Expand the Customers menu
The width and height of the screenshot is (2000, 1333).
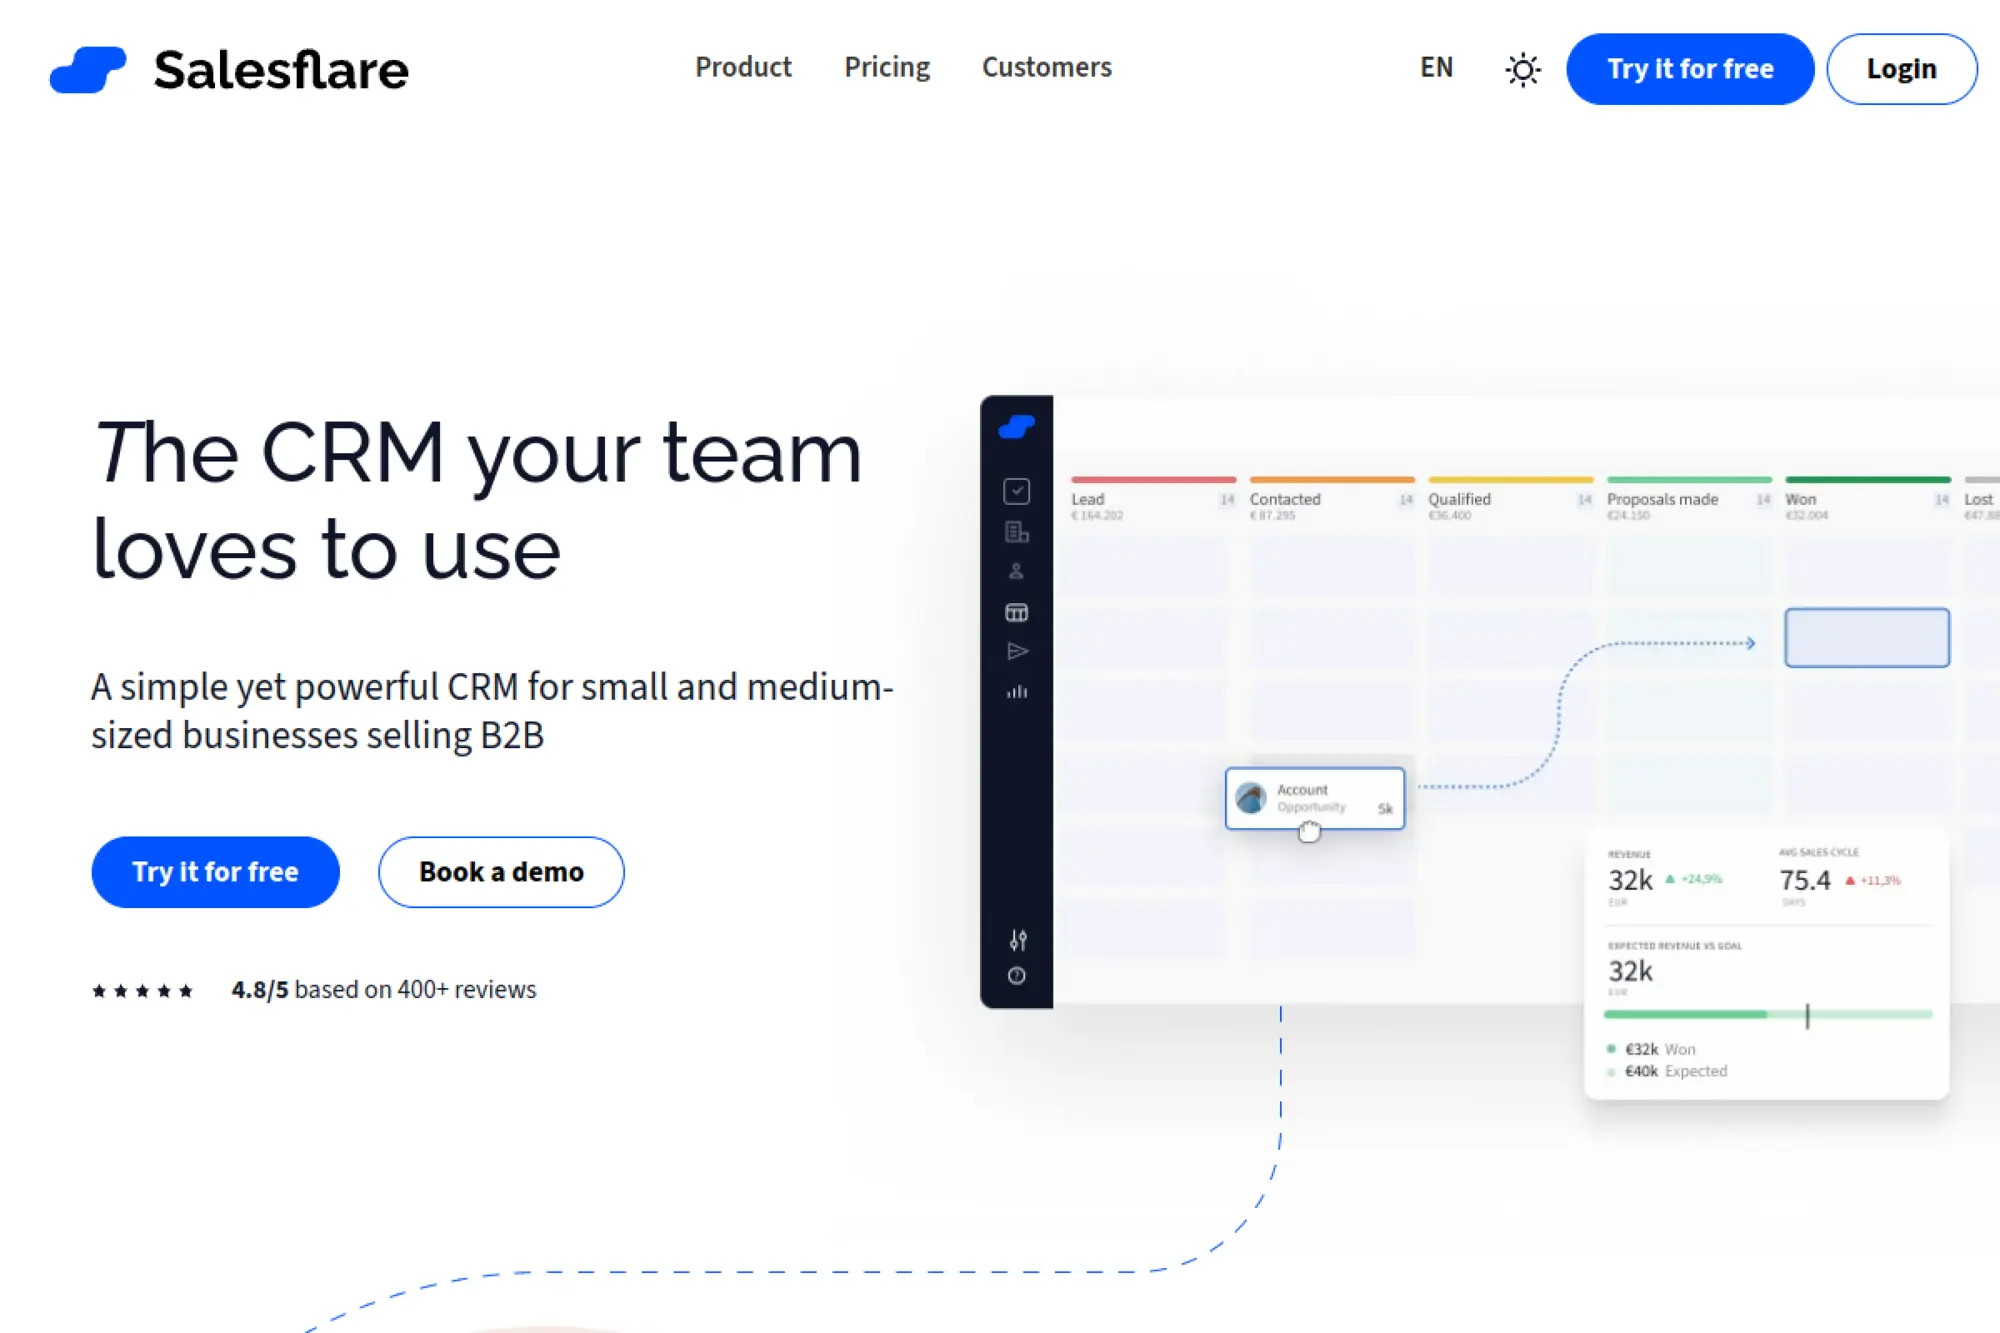pyautogui.click(x=1046, y=67)
